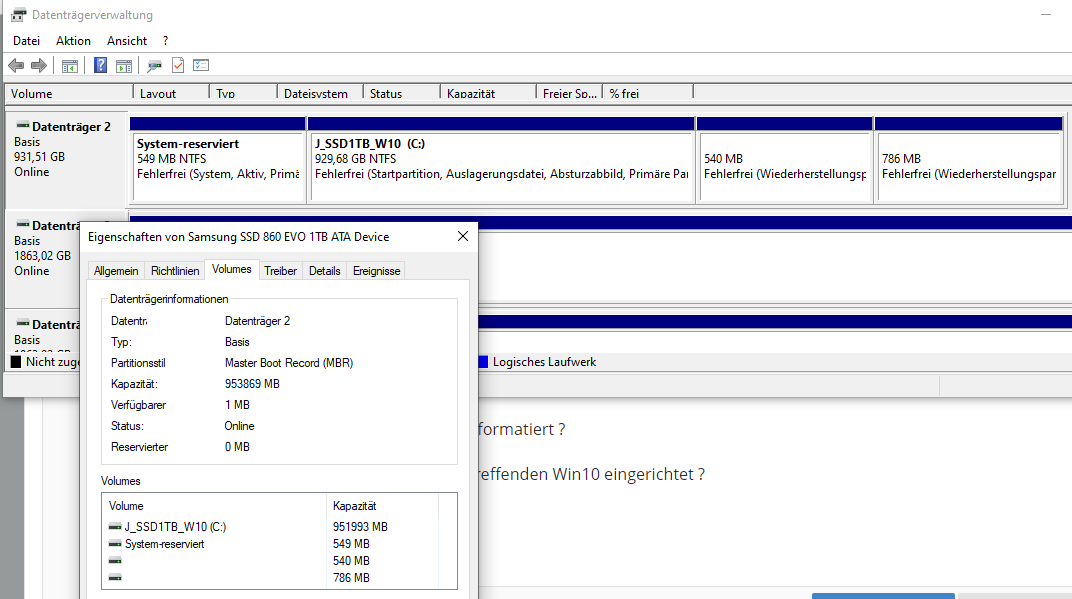Viewport: 1072px width, 599px height.
Task: Sort by the % frei column header
Action: (x=648, y=93)
